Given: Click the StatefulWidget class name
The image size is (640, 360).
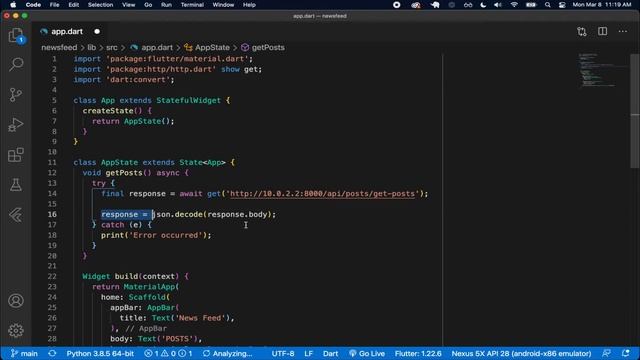Looking at the screenshot, I should click(188, 100).
